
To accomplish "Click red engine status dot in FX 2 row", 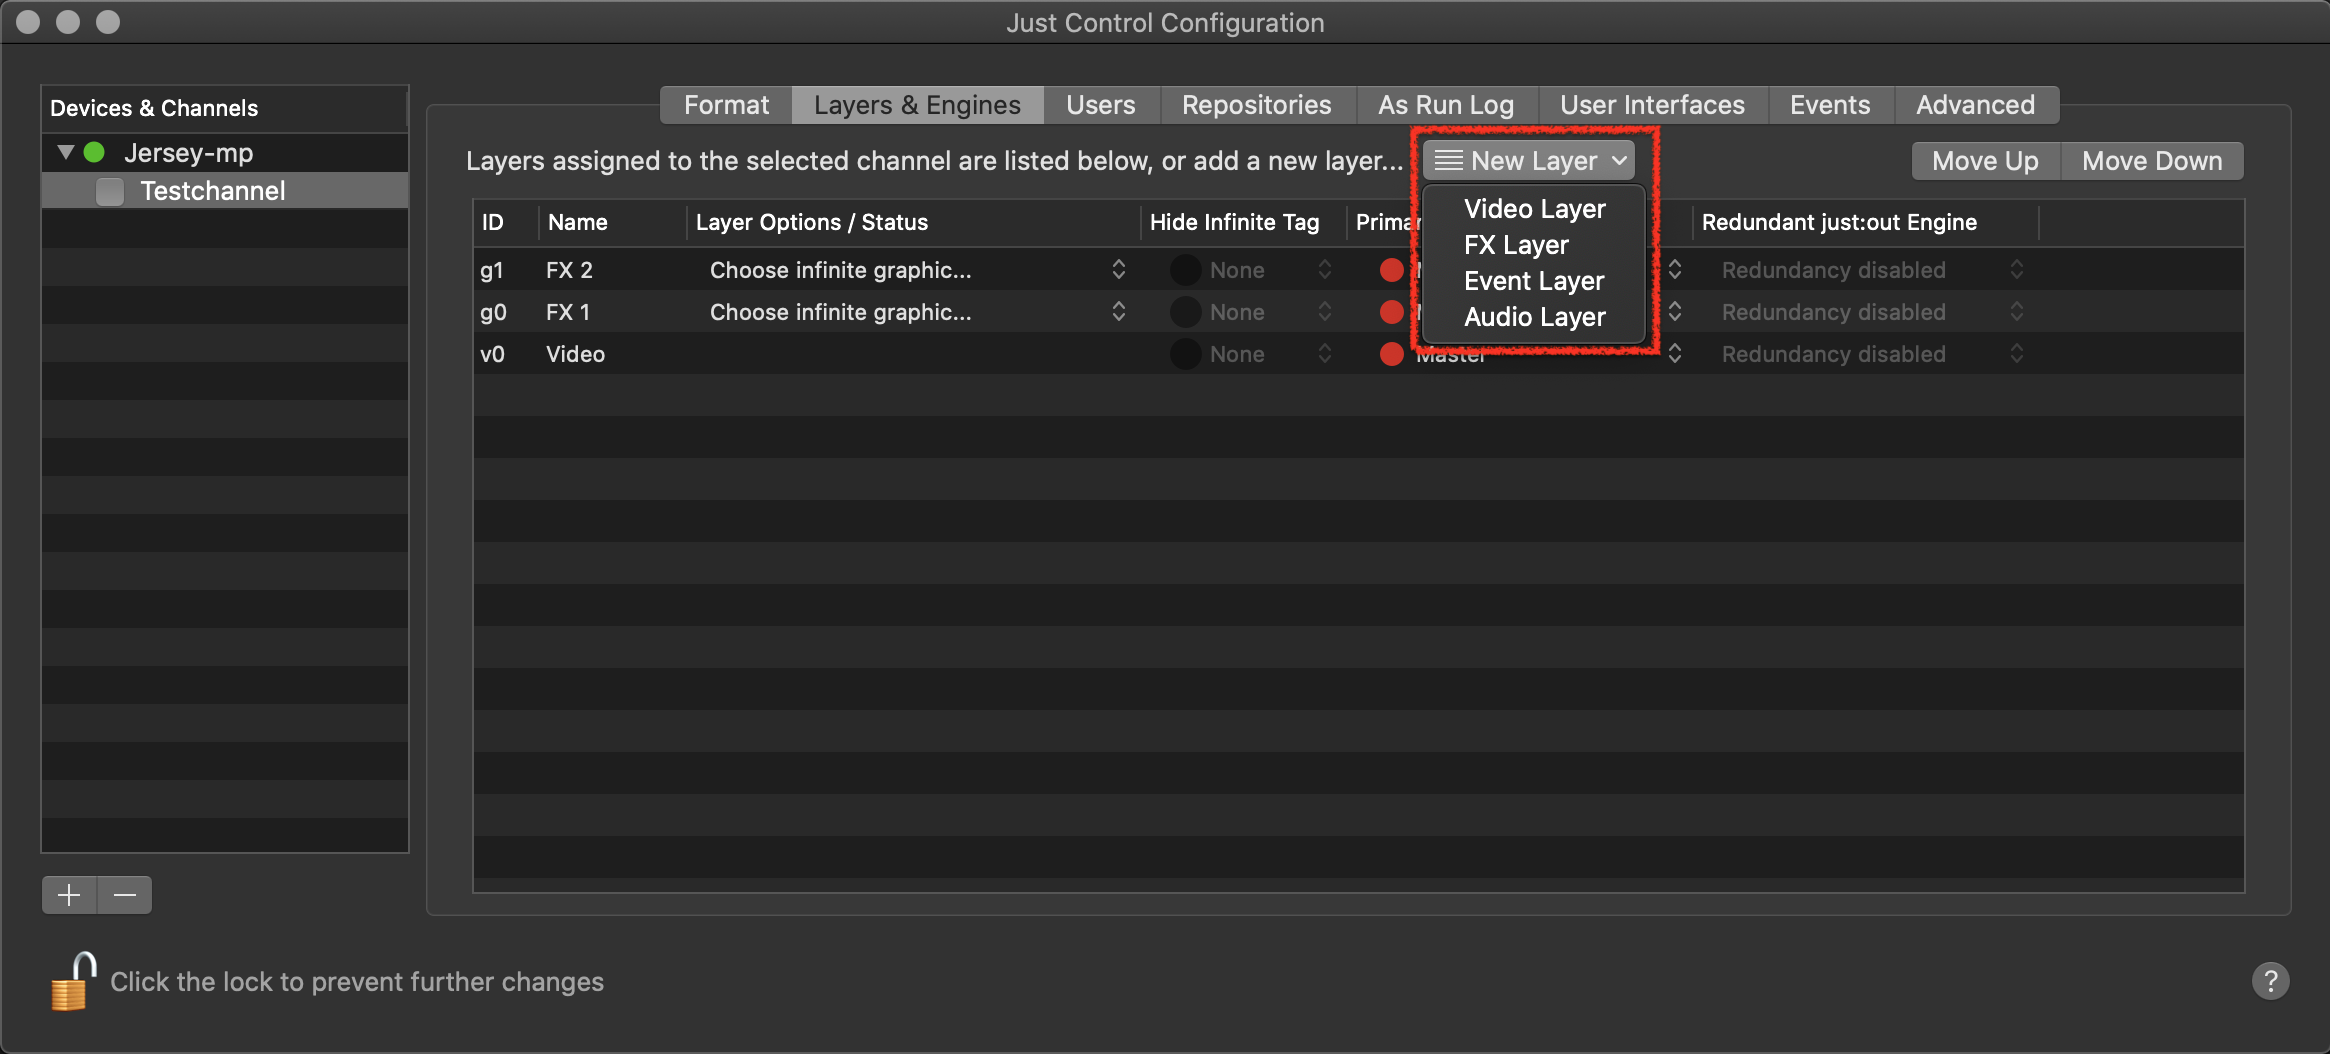I will point(1391,270).
